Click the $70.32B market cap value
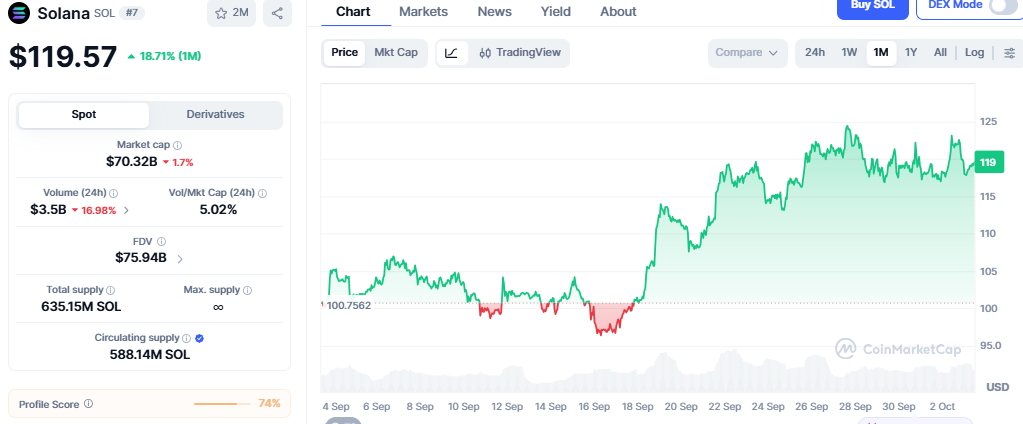This screenshot has height=424, width=1023. 132,162
